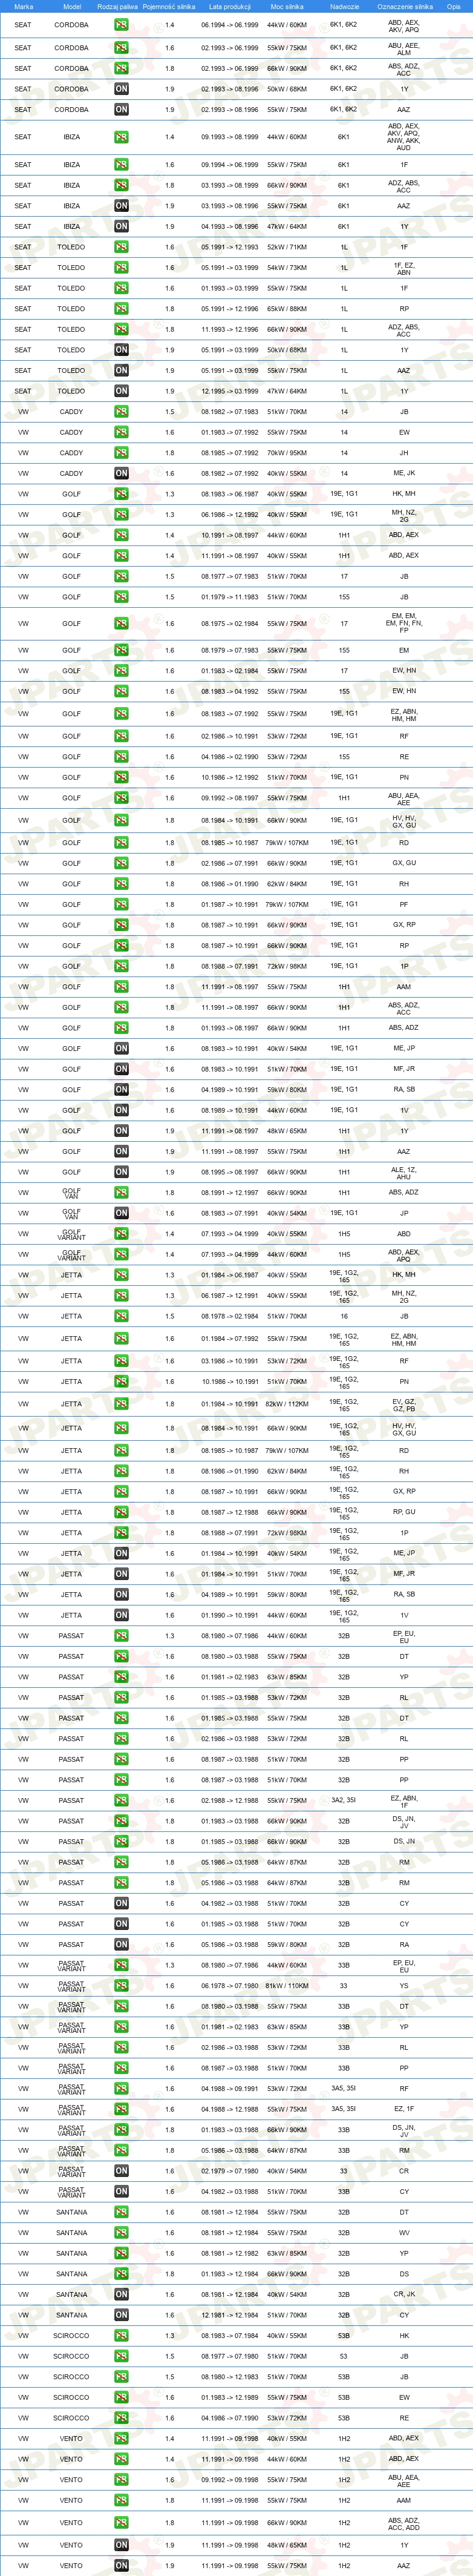Click diesel ON icon in GOLF VAN JP row
Screen dimensions: 473x2576
coord(121,1213)
